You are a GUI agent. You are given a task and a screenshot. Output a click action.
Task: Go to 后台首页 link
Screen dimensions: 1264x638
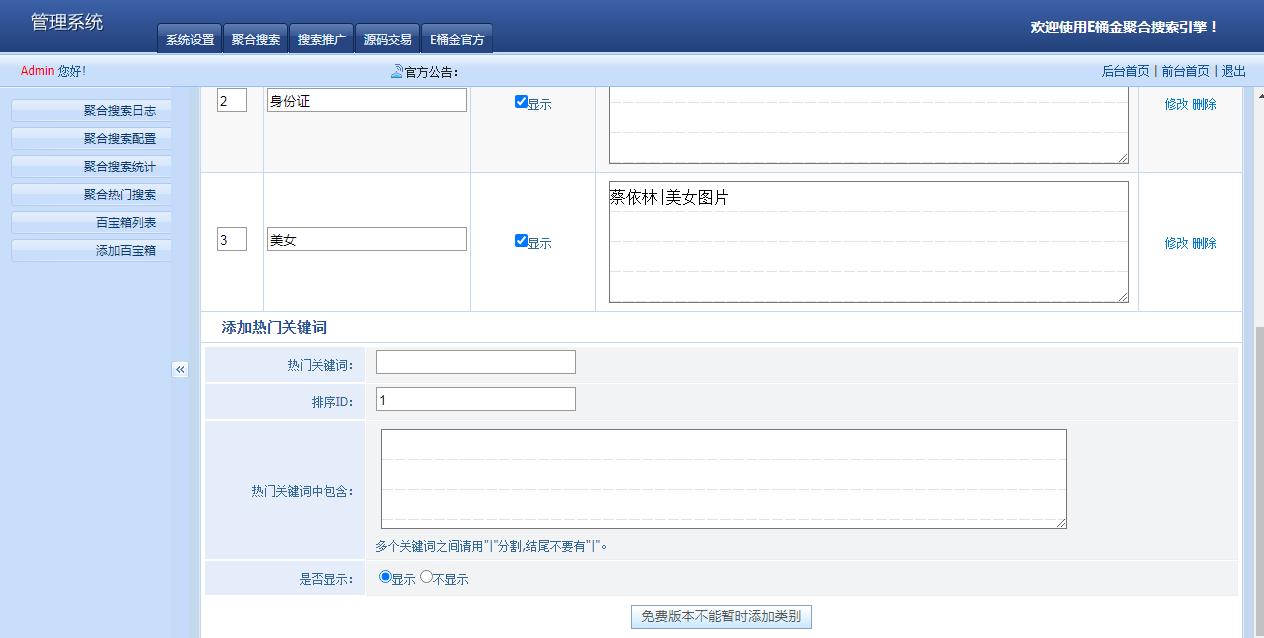(1125, 71)
